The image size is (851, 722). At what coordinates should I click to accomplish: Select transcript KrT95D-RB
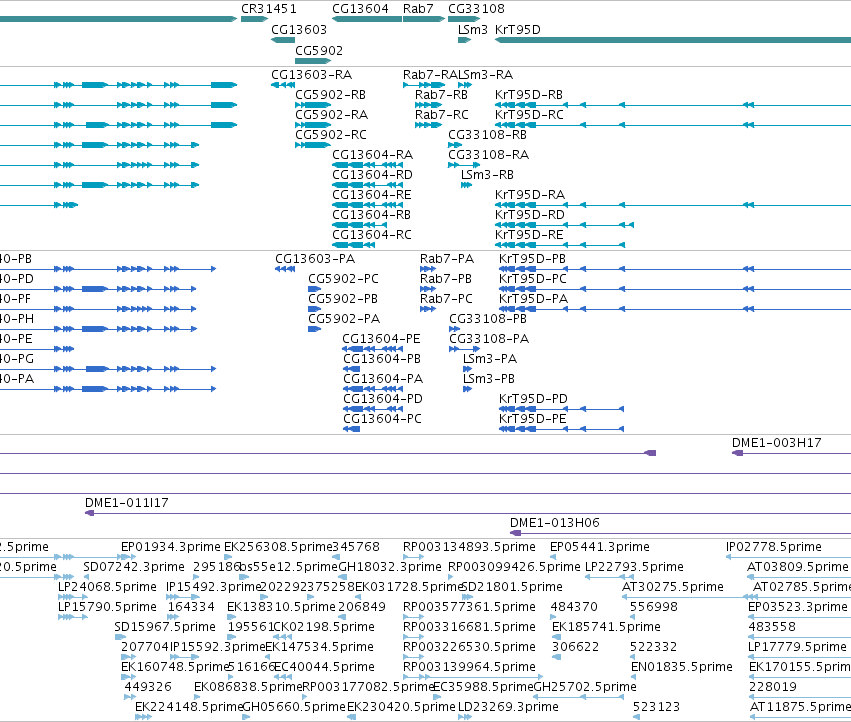pyautogui.click(x=529, y=95)
